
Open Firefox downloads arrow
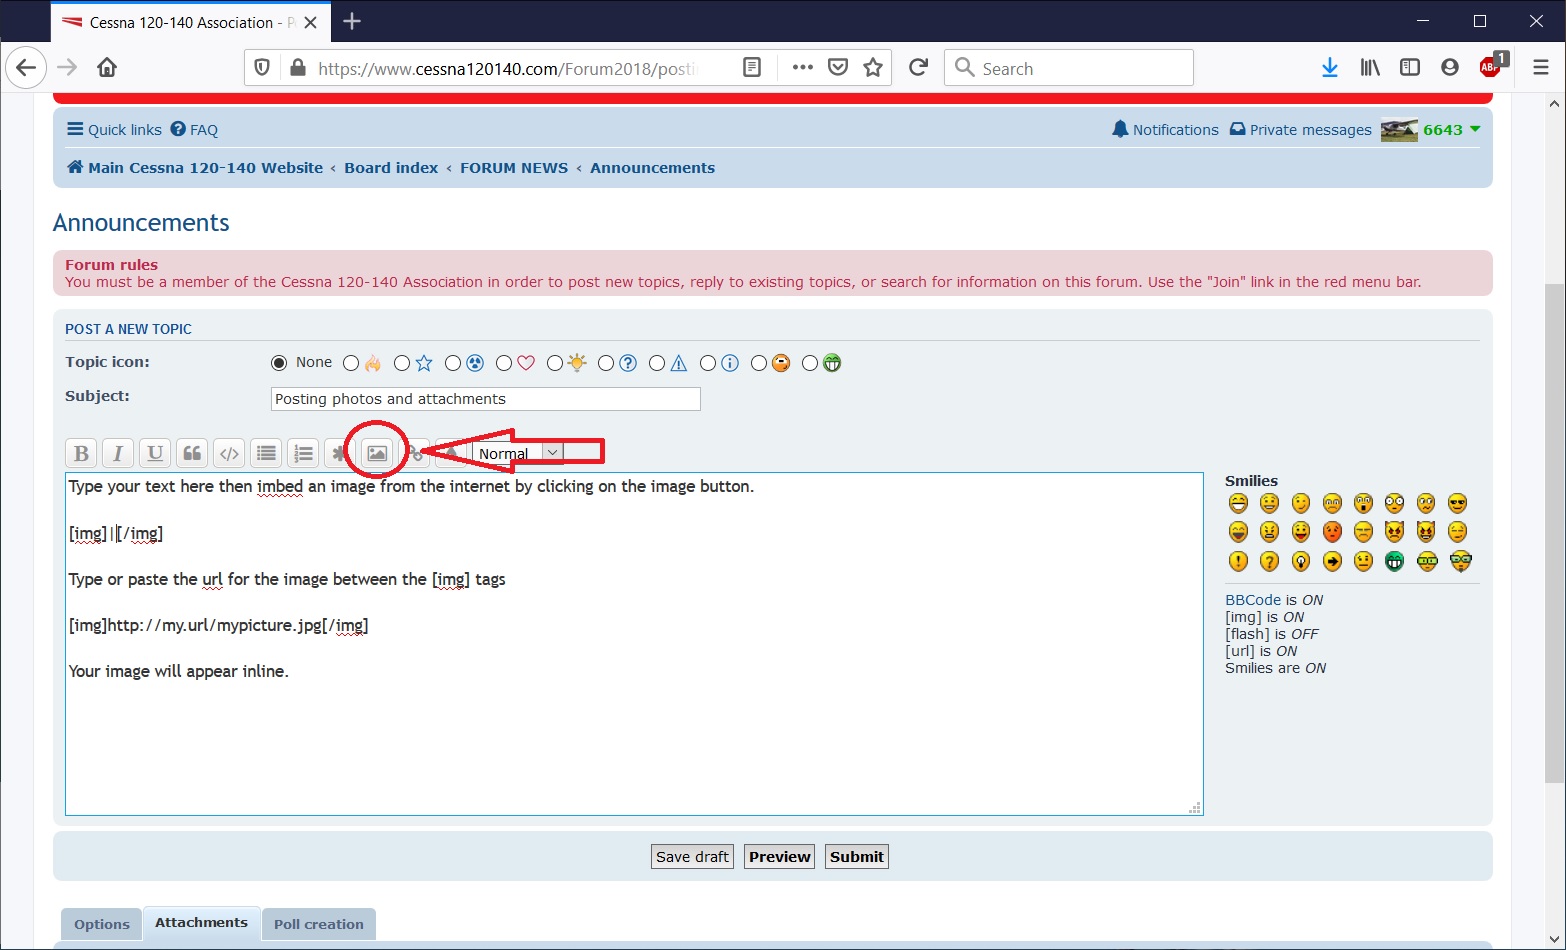[1330, 68]
